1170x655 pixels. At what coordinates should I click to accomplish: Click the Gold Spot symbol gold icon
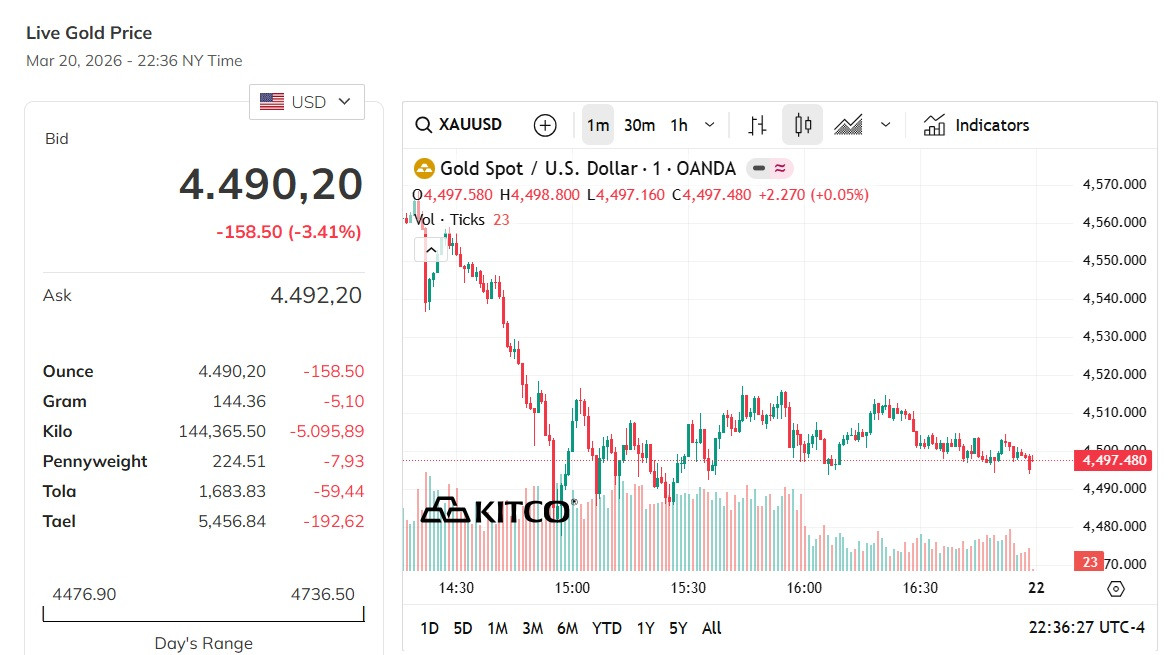click(424, 168)
